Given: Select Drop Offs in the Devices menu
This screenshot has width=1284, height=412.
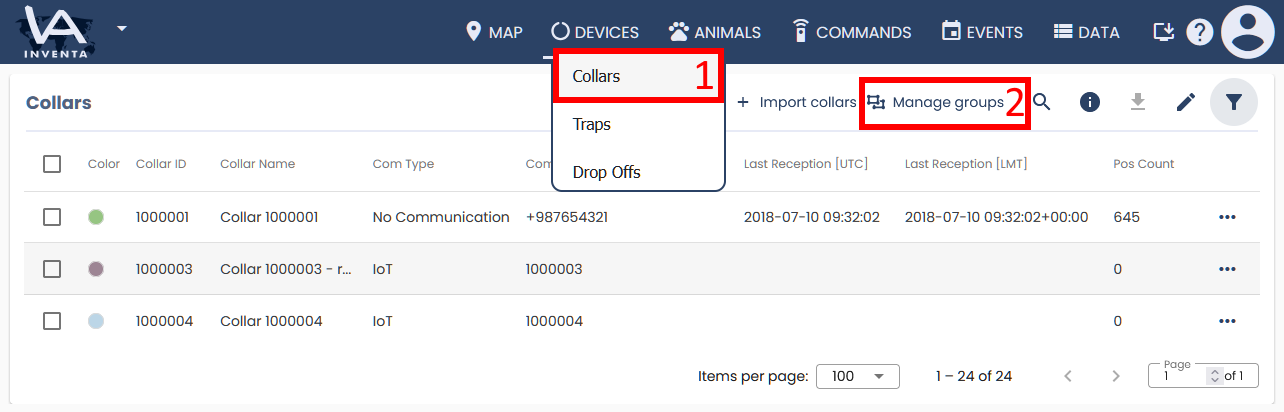Looking at the screenshot, I should pyautogui.click(x=606, y=172).
